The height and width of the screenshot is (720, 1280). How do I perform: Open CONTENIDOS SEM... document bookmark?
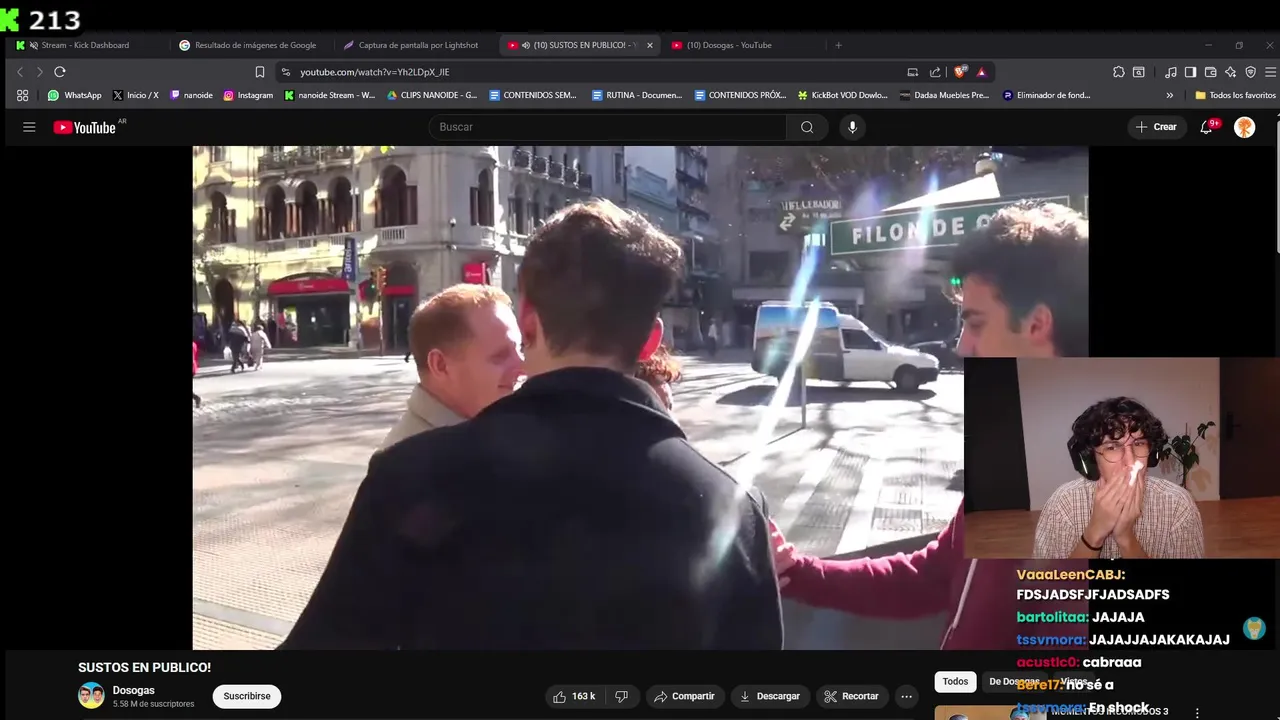click(x=533, y=95)
